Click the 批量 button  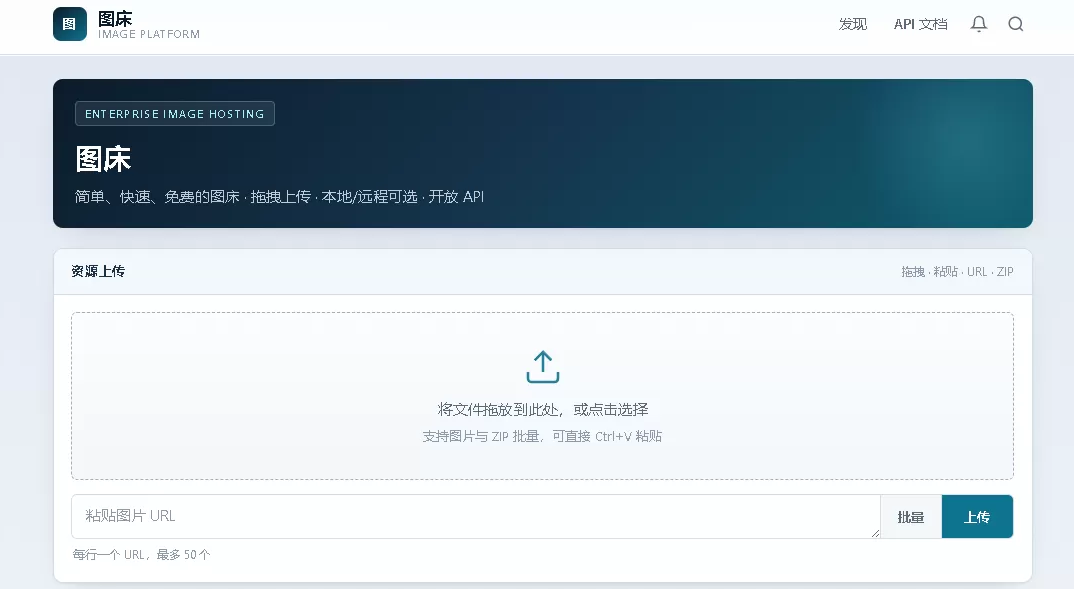[911, 517]
